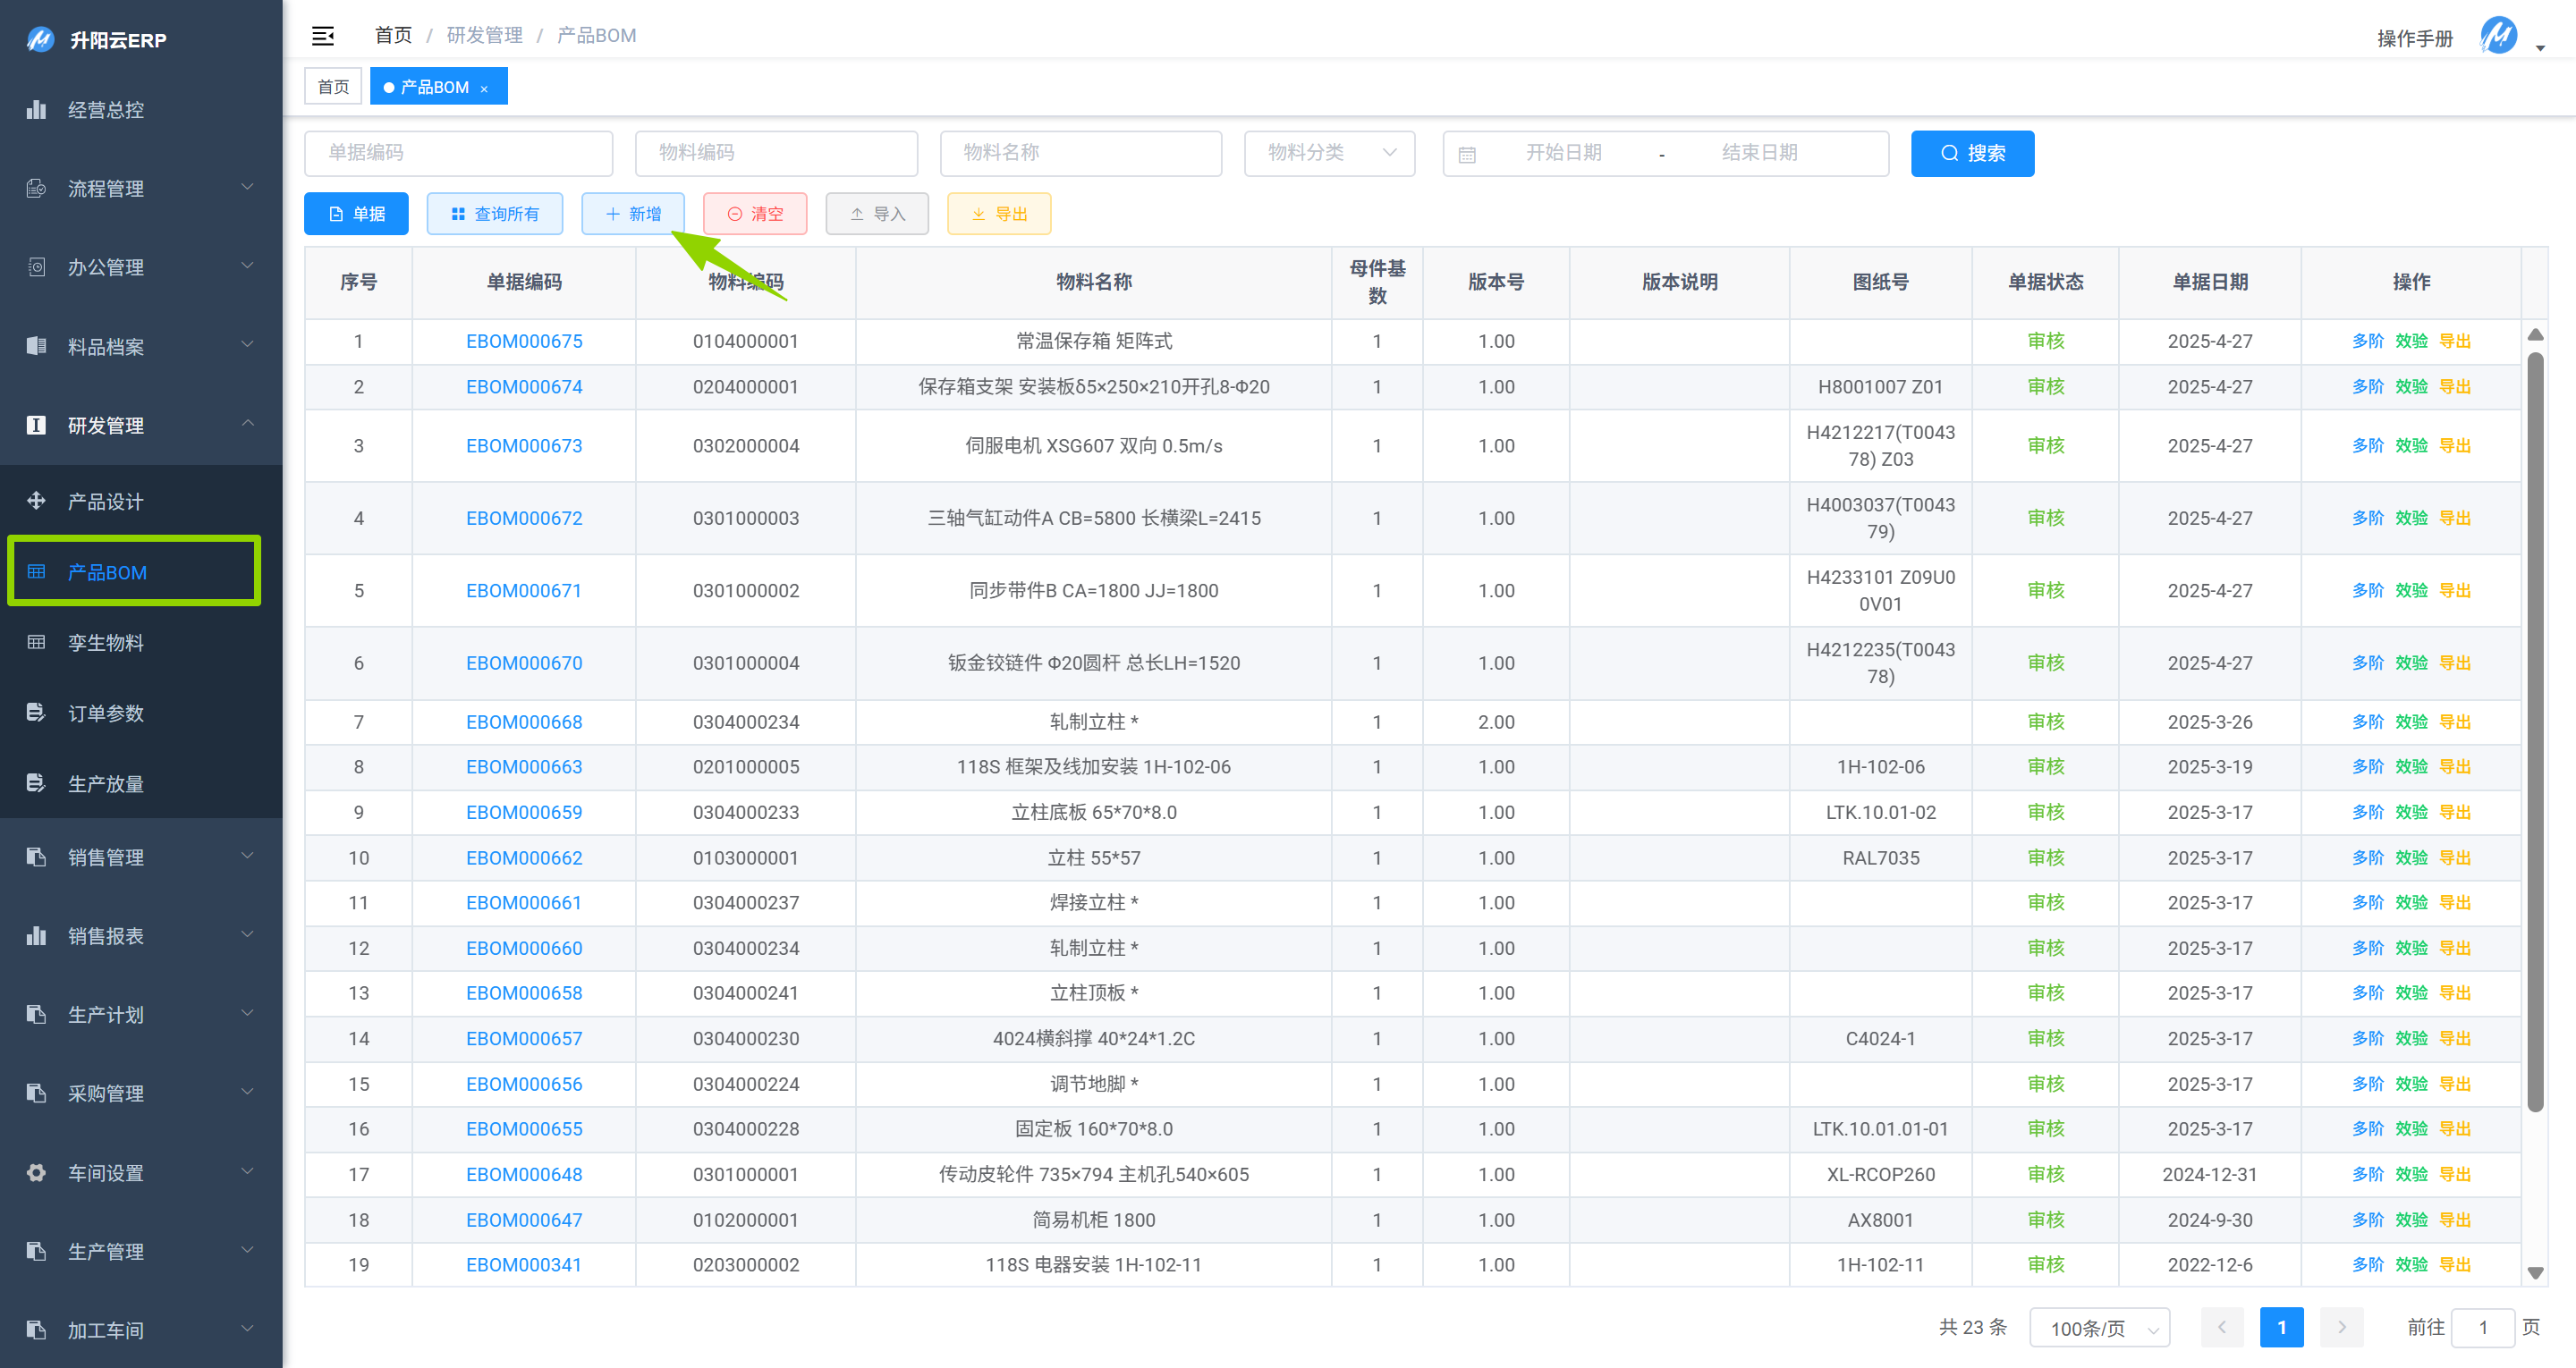The image size is (2576, 1368).
Task: Toggle the sidebar collapse hamburger icon
Action: tap(322, 36)
